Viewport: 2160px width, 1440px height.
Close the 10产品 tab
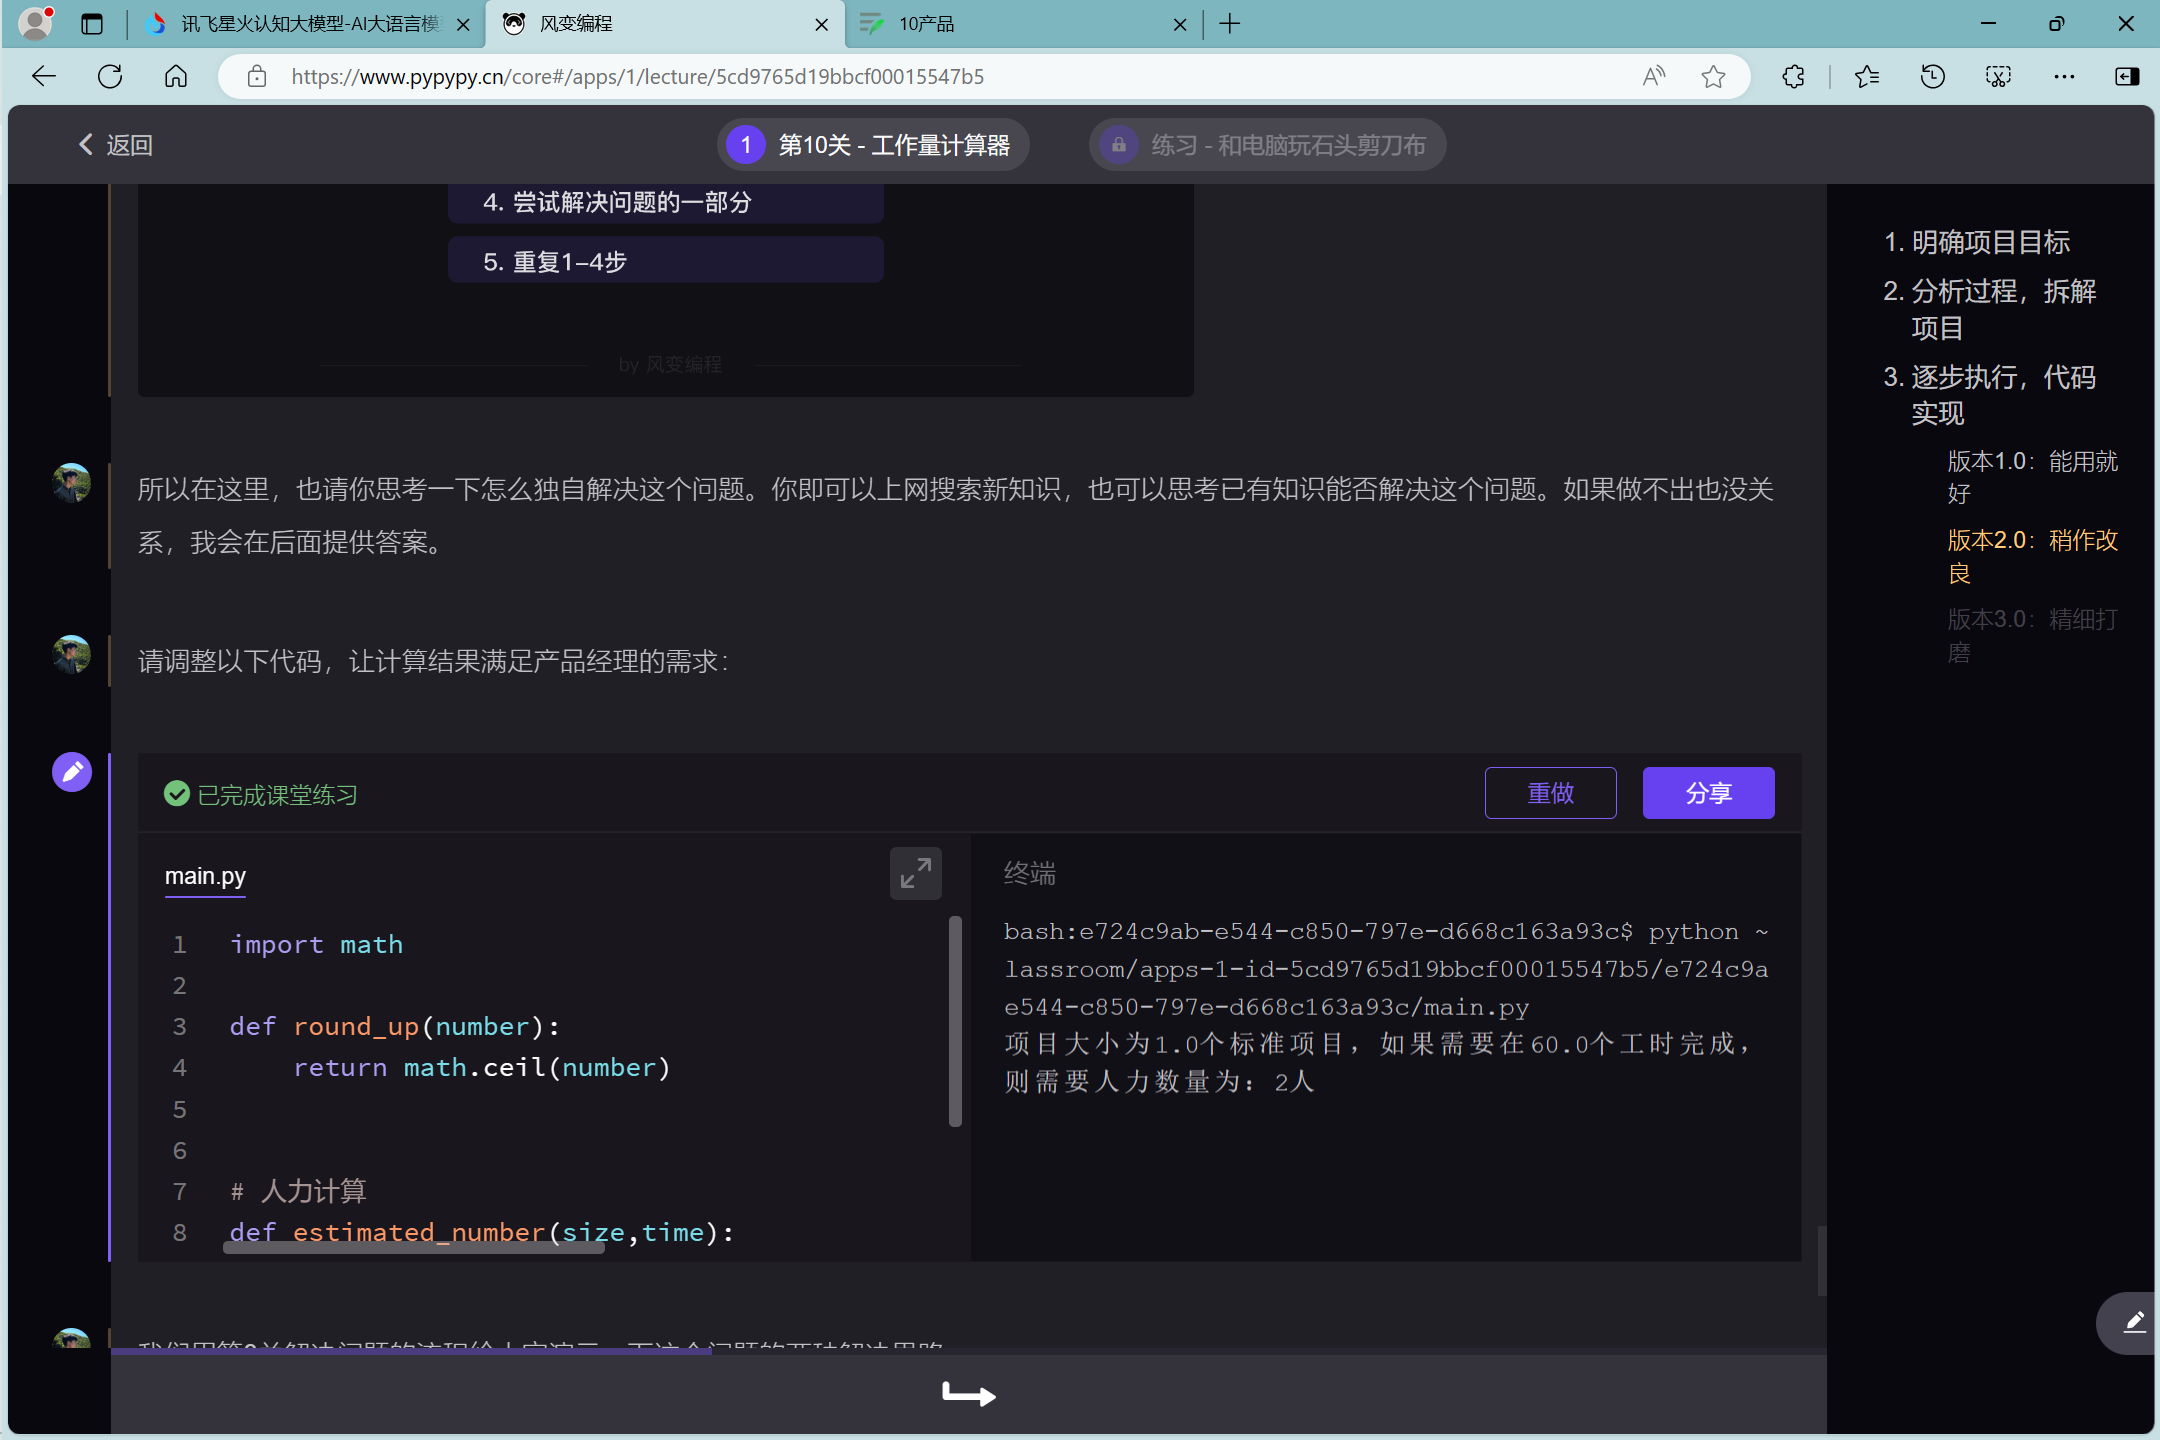coord(1180,25)
